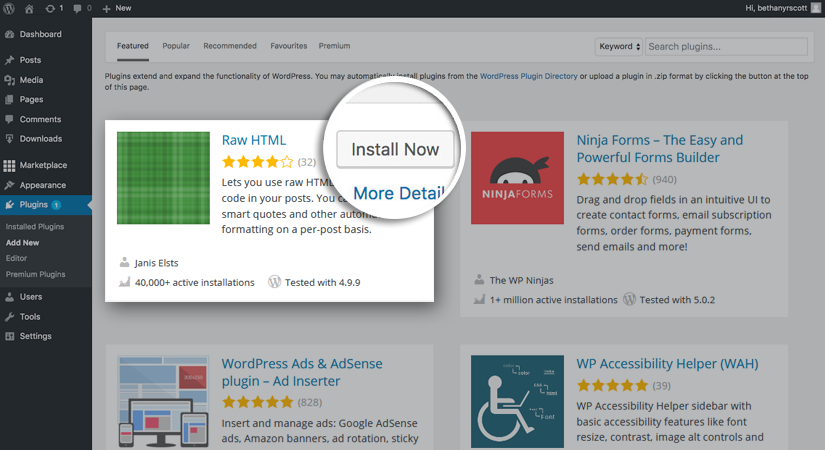825x450 pixels.
Task: Click the Raw HTML green thumbnail
Action: (163, 178)
